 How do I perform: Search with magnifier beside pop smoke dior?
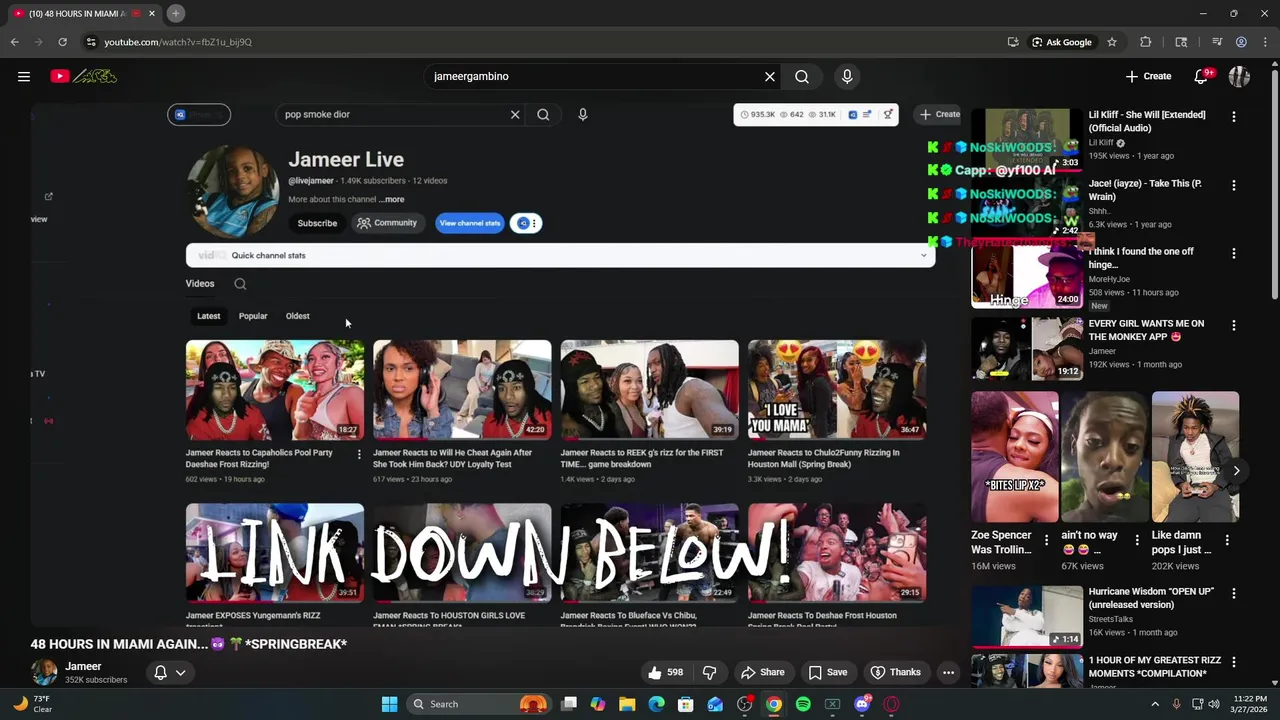[543, 114]
